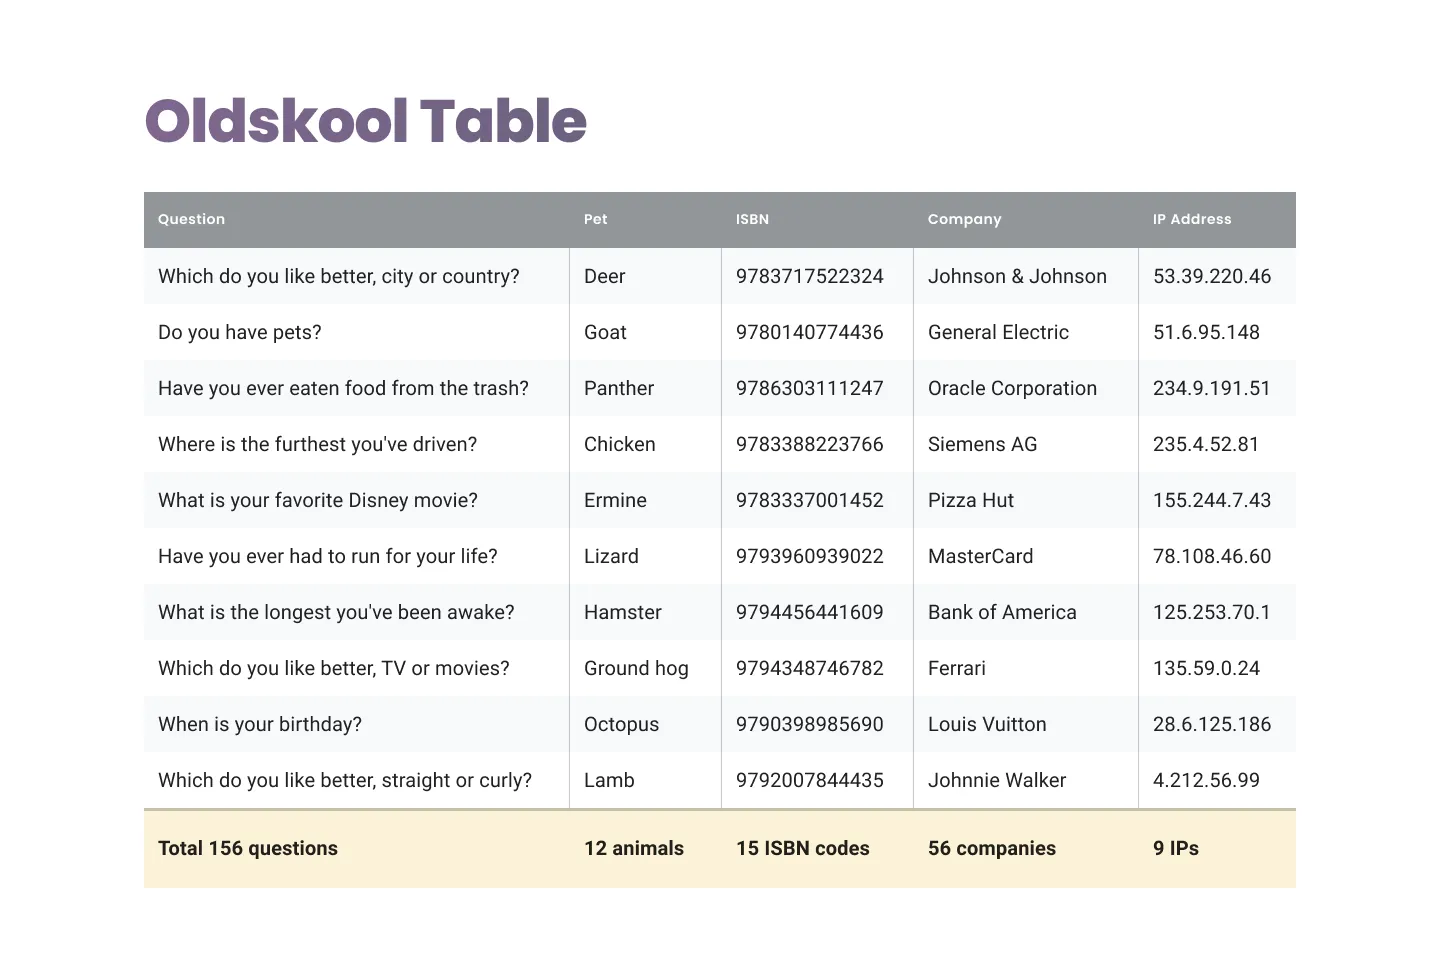Click 'When is your birthday?' question

260,724
